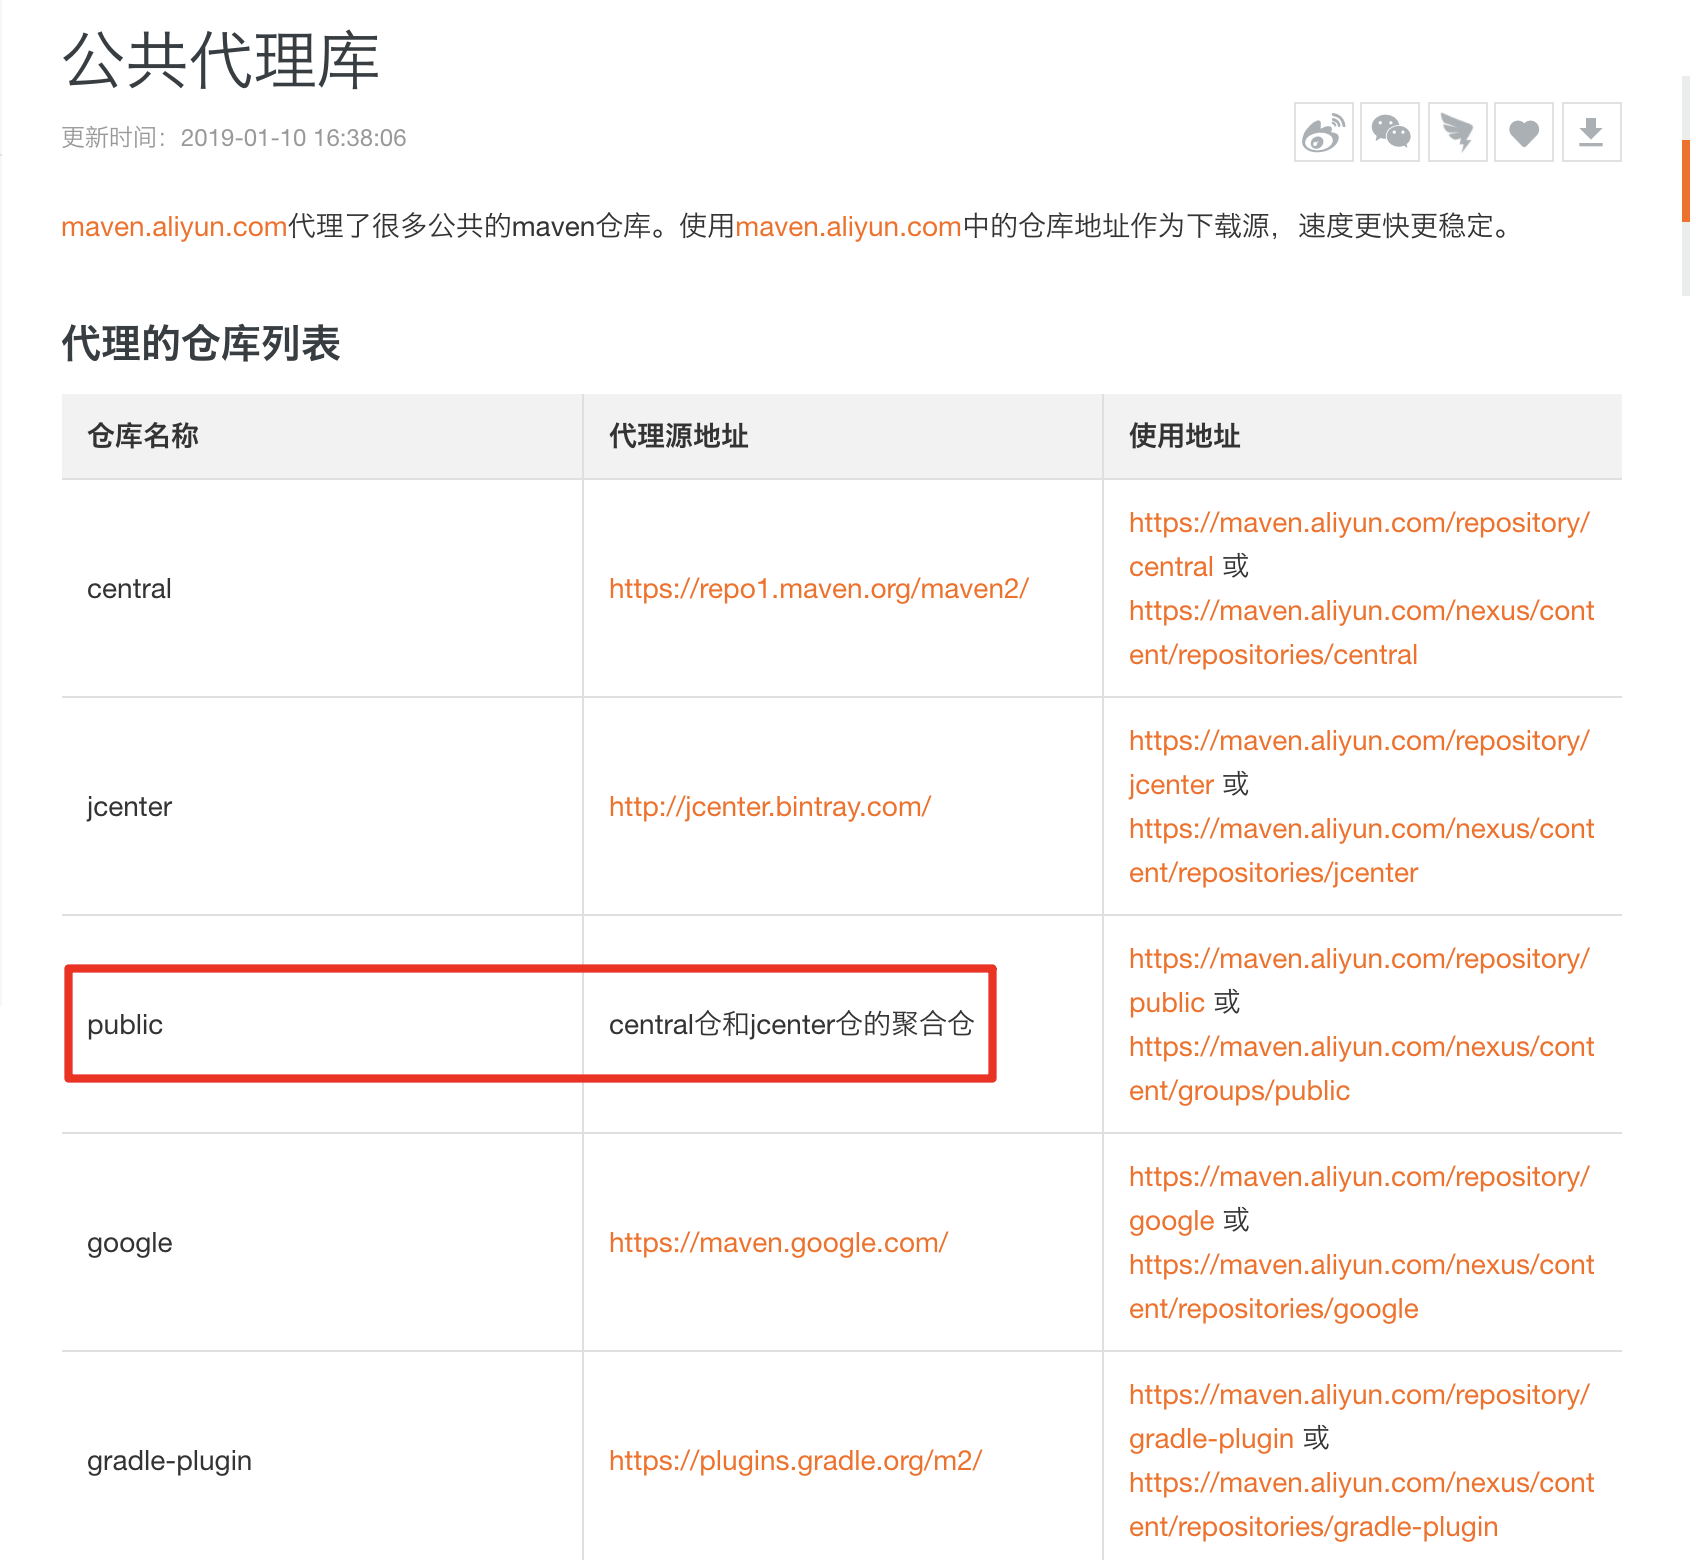Open aliyun repository/gradle-plugin usage link
The image size is (1696, 1560).
(1359, 1416)
